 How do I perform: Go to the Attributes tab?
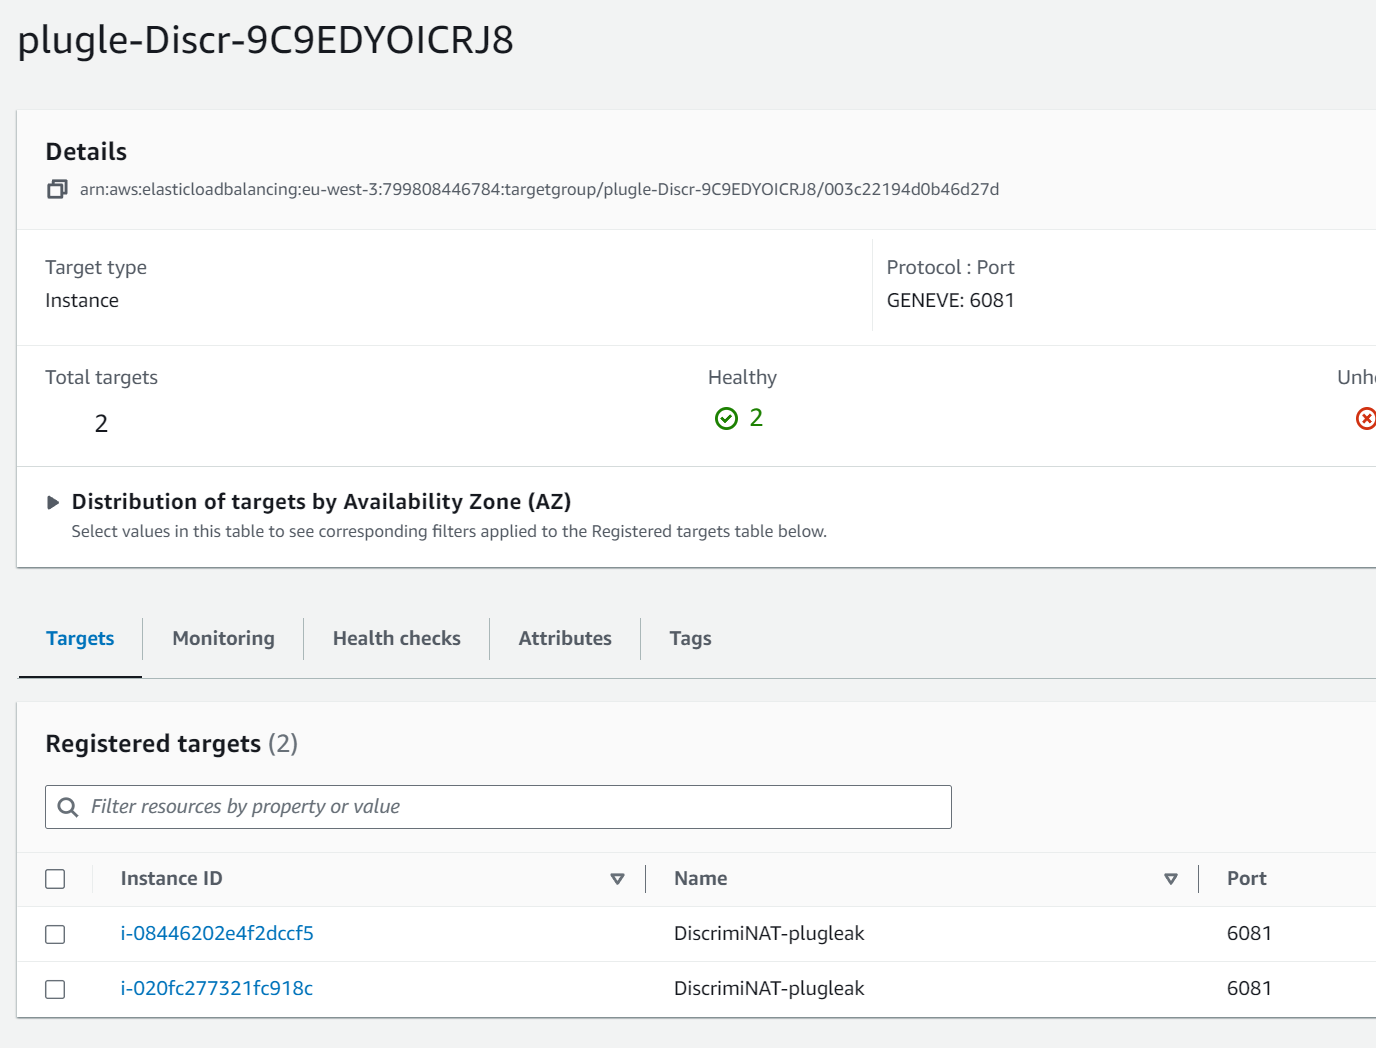565,638
